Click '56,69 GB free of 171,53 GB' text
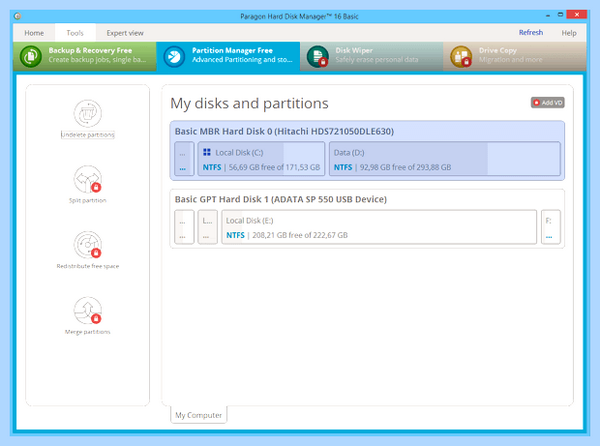Viewport: 600px width, 446px height. tap(274, 167)
